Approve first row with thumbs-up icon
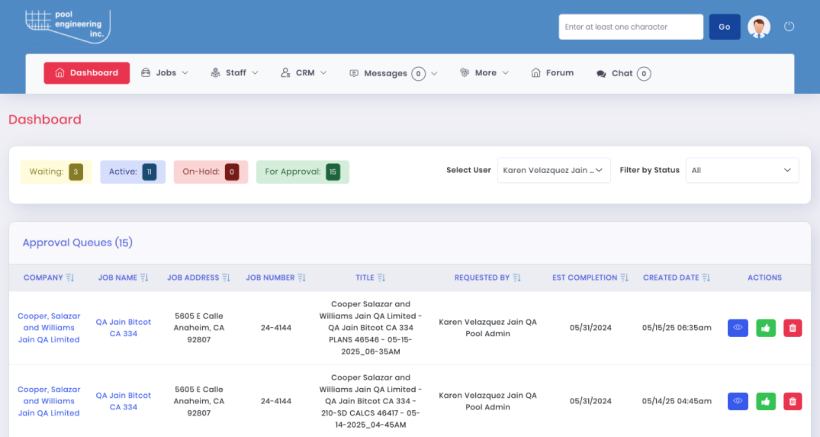820x437 pixels. [766, 327]
